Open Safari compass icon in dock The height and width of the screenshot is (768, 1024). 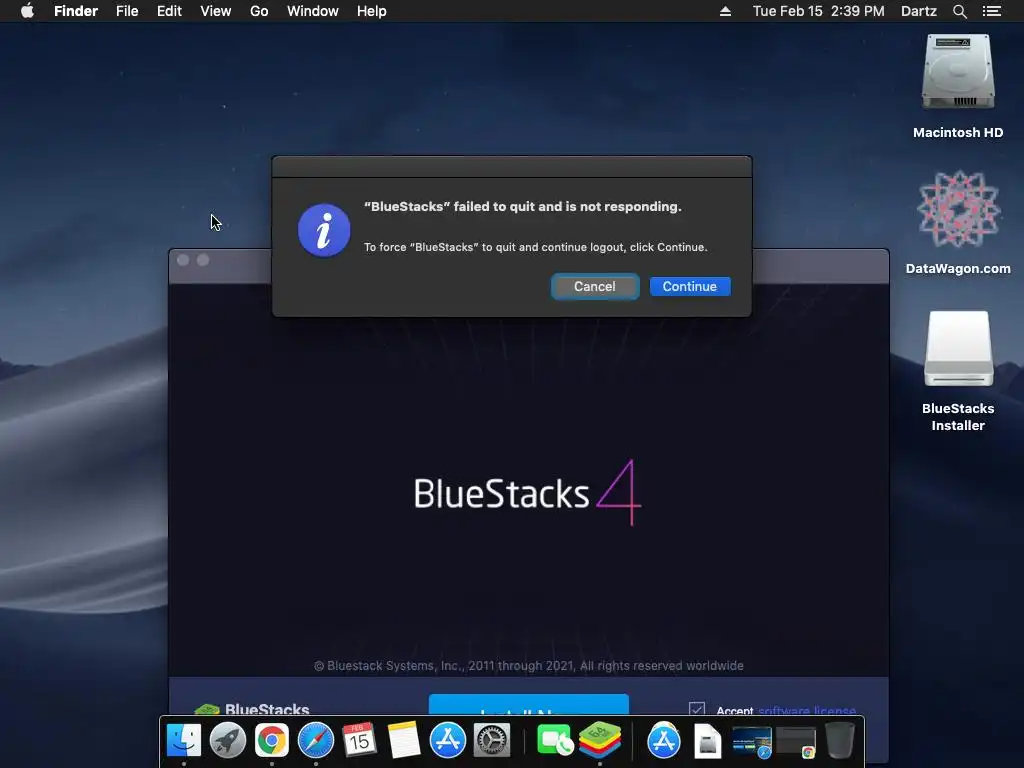[x=315, y=740]
